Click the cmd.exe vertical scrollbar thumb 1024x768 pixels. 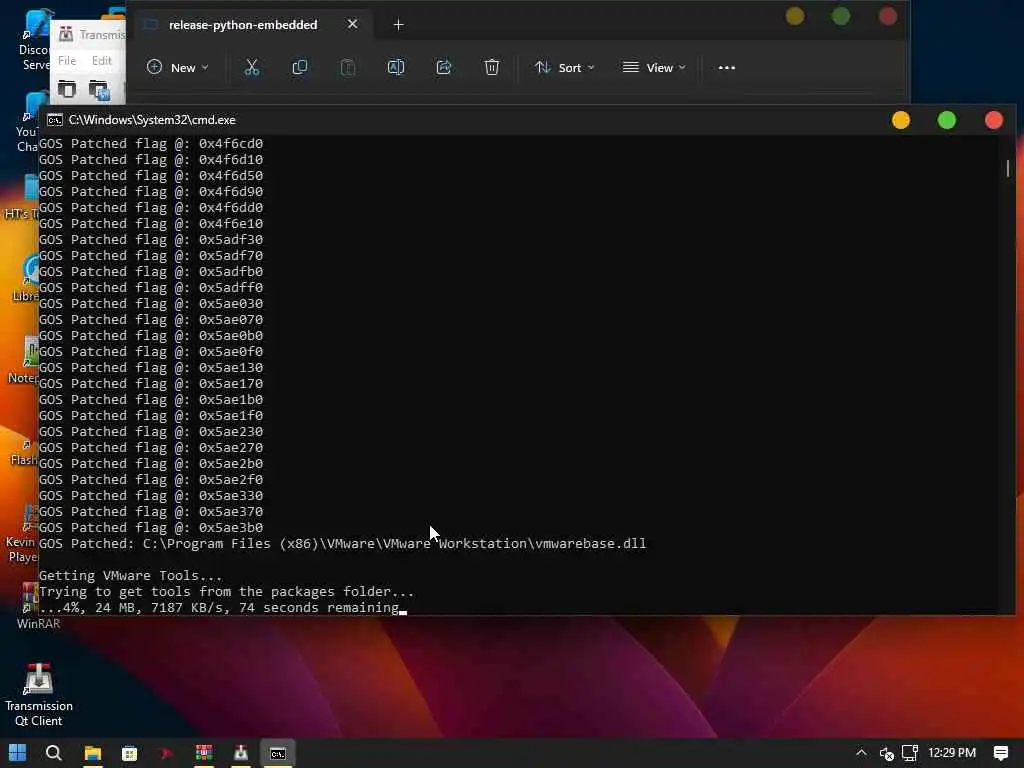point(1008,168)
